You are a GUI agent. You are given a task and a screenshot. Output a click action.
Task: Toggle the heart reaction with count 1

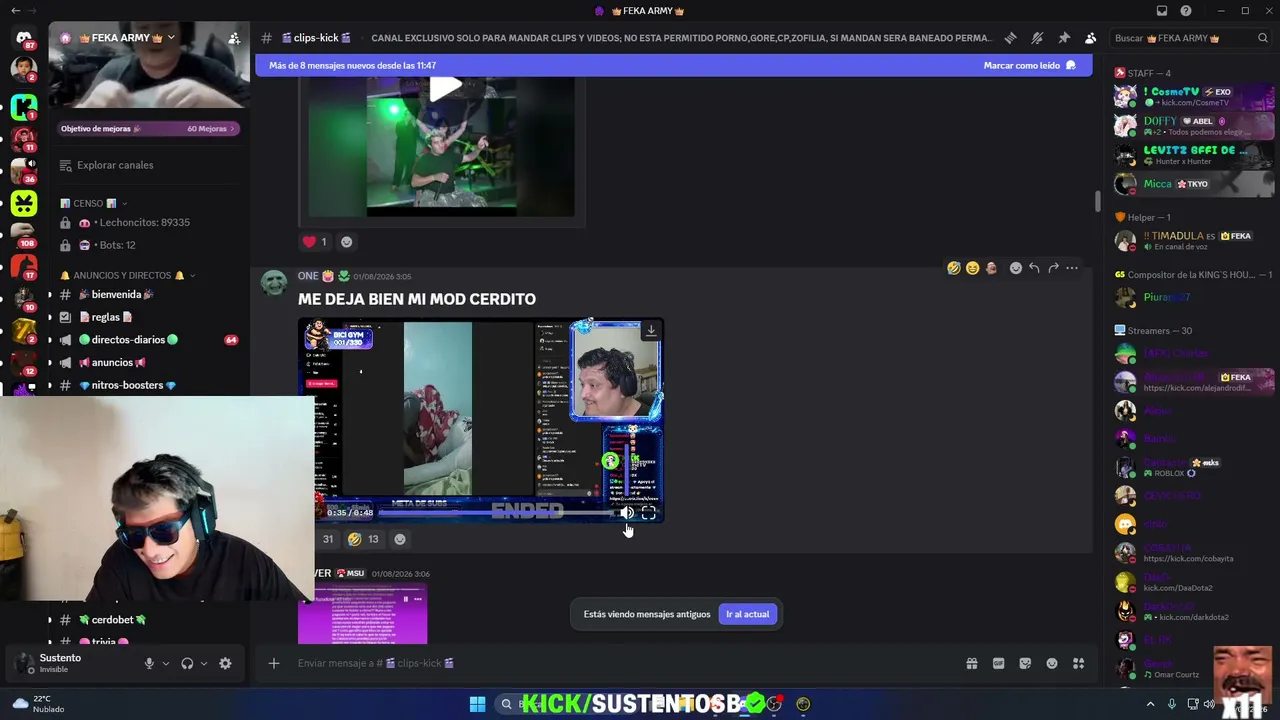[x=315, y=241]
